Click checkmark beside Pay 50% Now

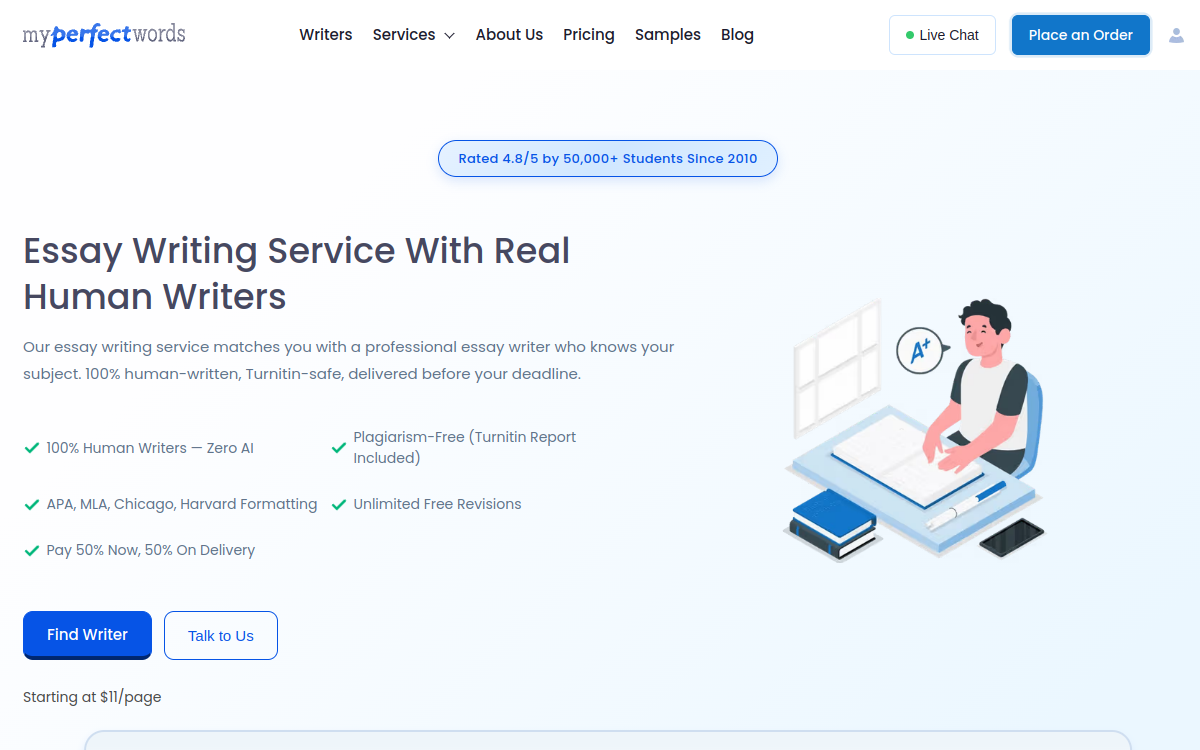click(x=31, y=550)
